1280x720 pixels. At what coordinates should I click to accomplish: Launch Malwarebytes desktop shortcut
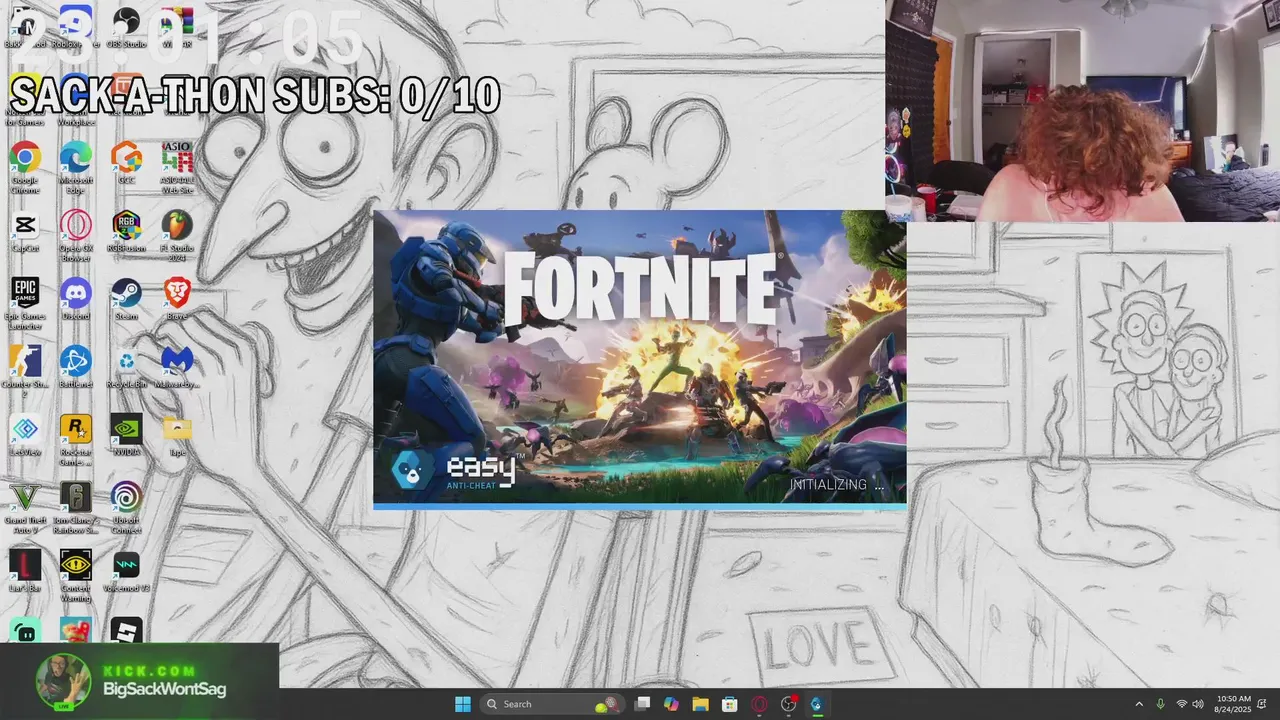[177, 367]
